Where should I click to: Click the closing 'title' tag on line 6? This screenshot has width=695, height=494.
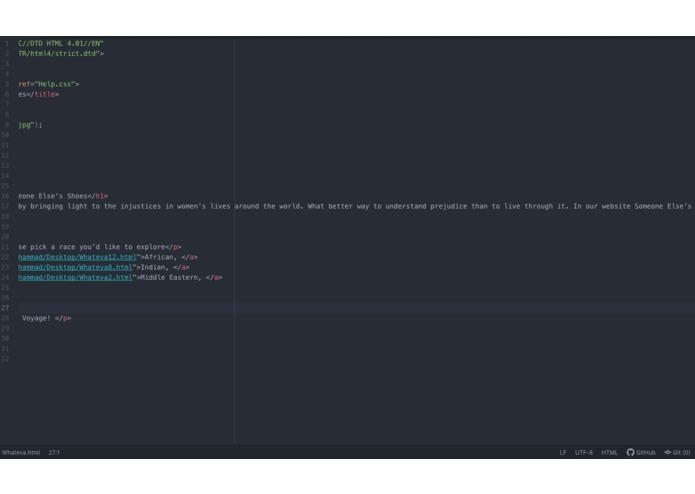(44, 94)
